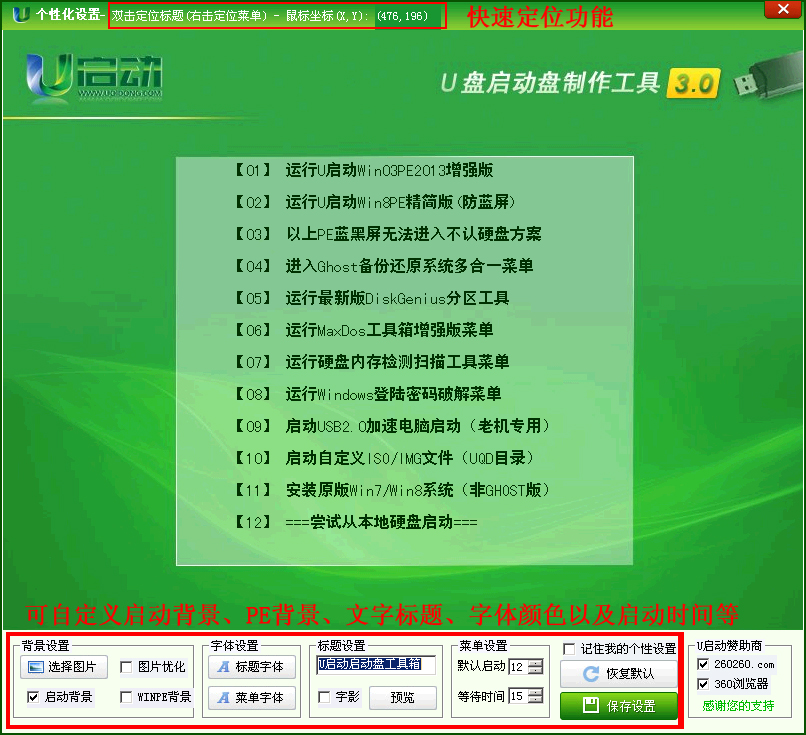Select menu entry 06 MaxDos工具箱
The image size is (806, 735).
364,330
